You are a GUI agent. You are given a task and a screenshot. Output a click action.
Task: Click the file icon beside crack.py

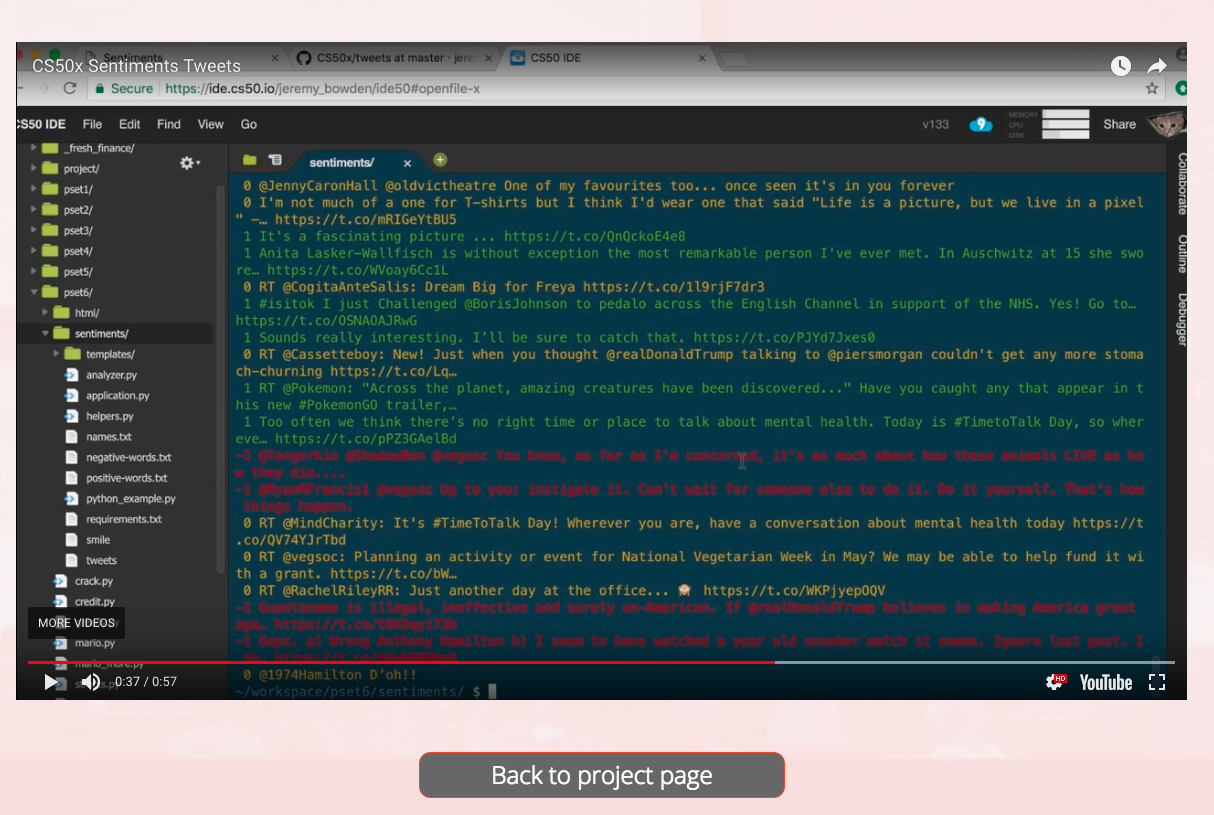60,581
